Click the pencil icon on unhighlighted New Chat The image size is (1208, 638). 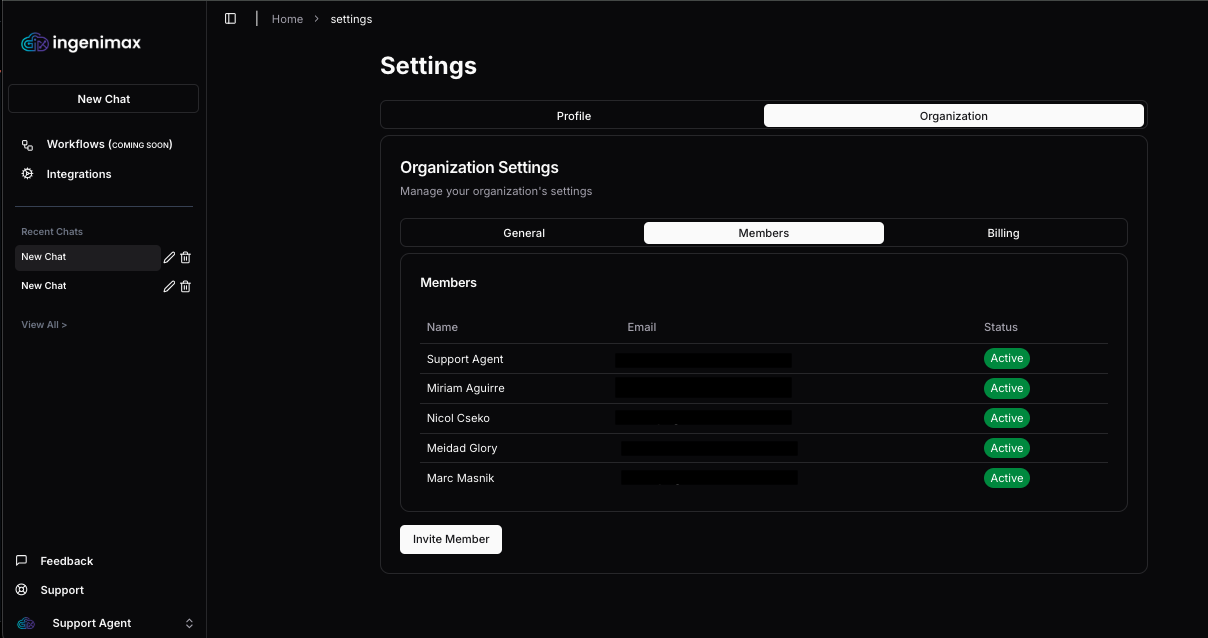click(170, 286)
